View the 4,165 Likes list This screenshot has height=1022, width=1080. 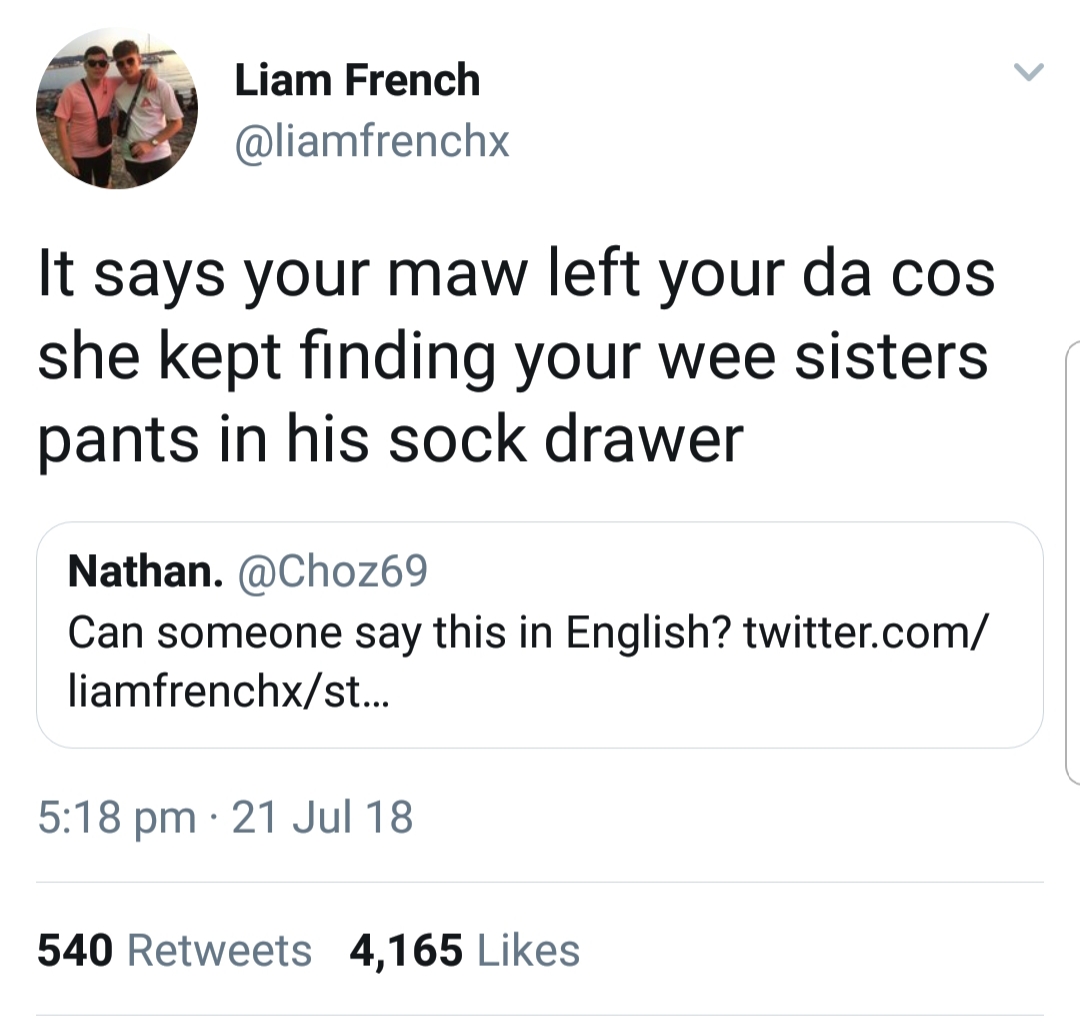tap(465, 951)
